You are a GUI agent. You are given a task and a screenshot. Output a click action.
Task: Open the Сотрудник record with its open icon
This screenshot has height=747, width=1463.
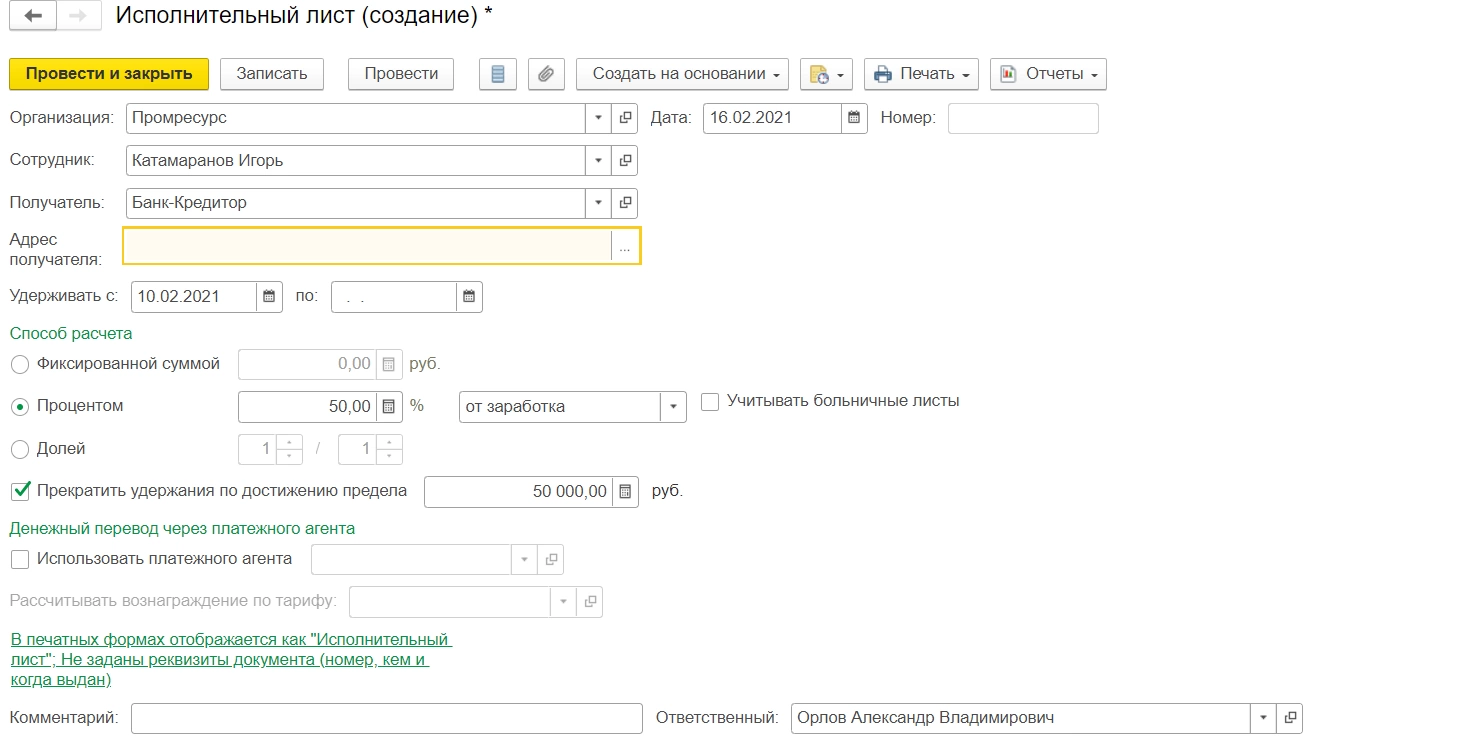(x=625, y=160)
